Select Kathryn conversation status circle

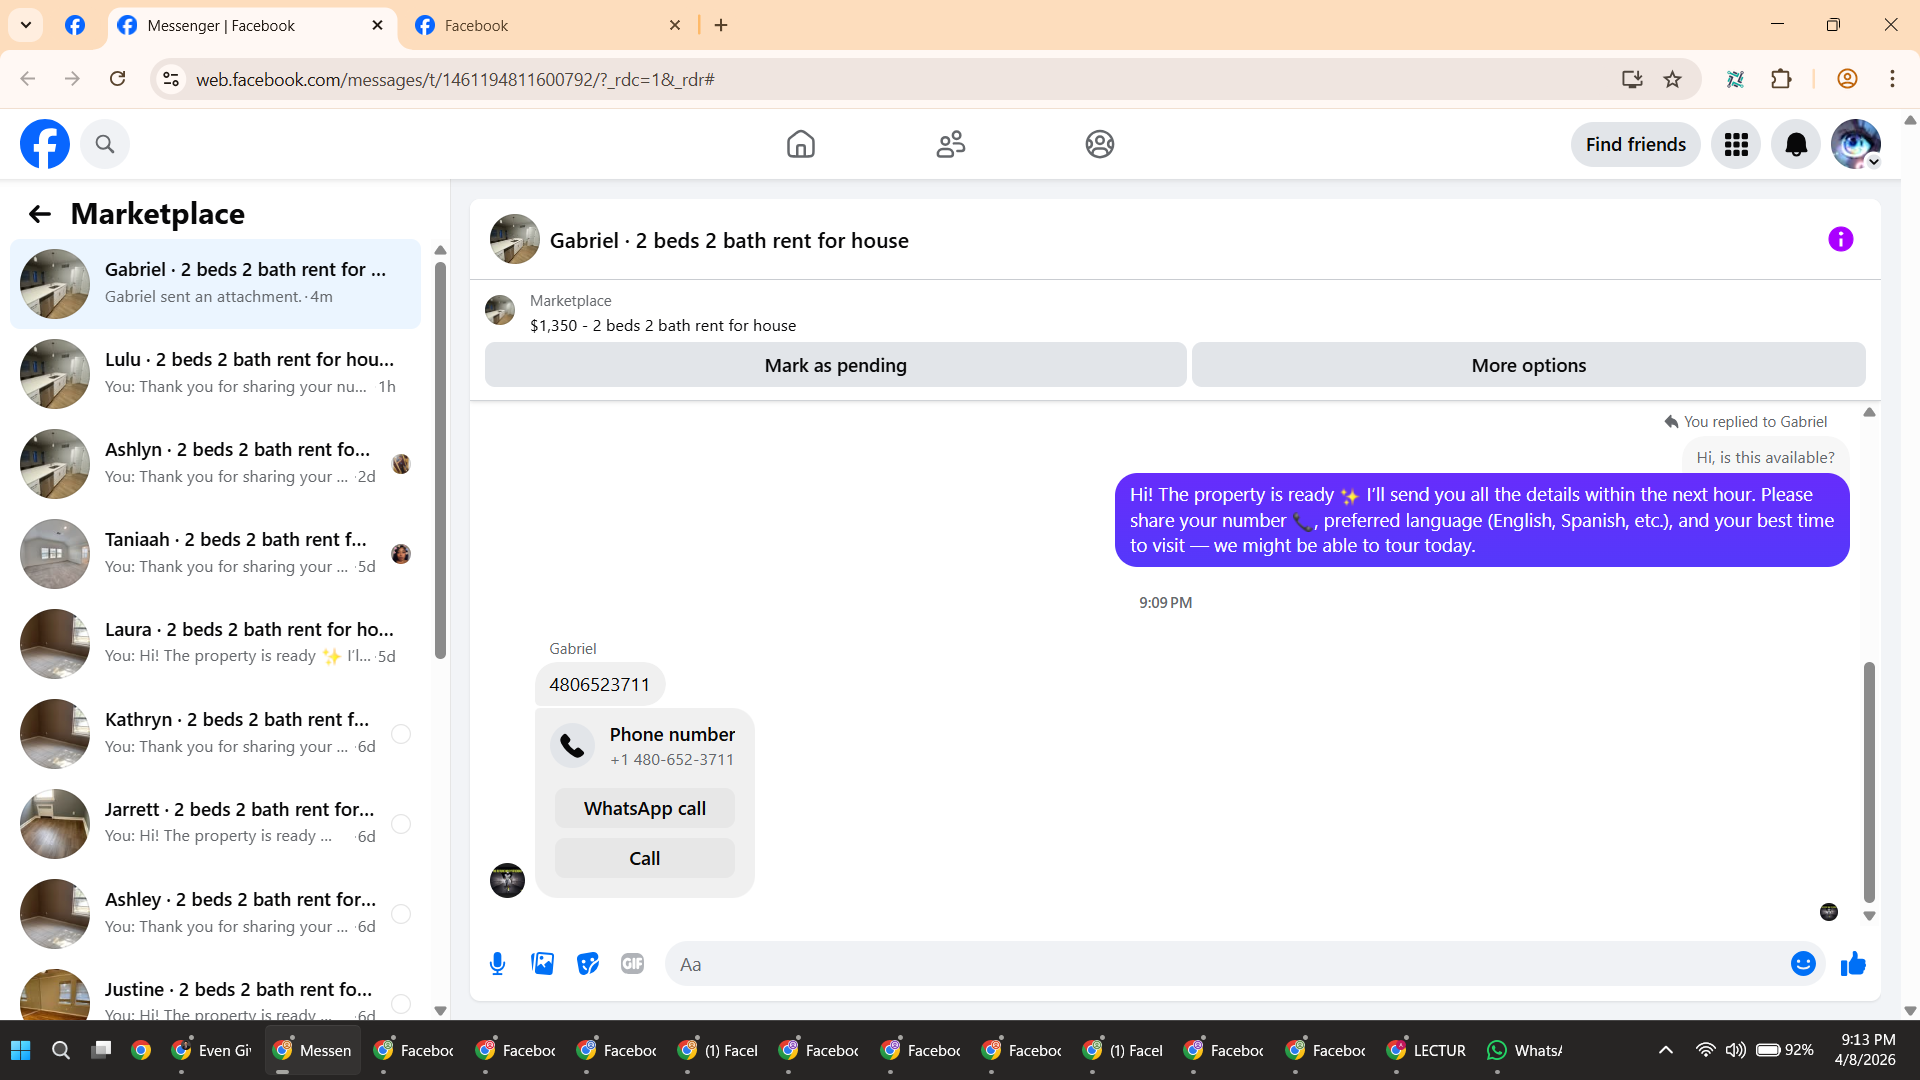coord(401,734)
